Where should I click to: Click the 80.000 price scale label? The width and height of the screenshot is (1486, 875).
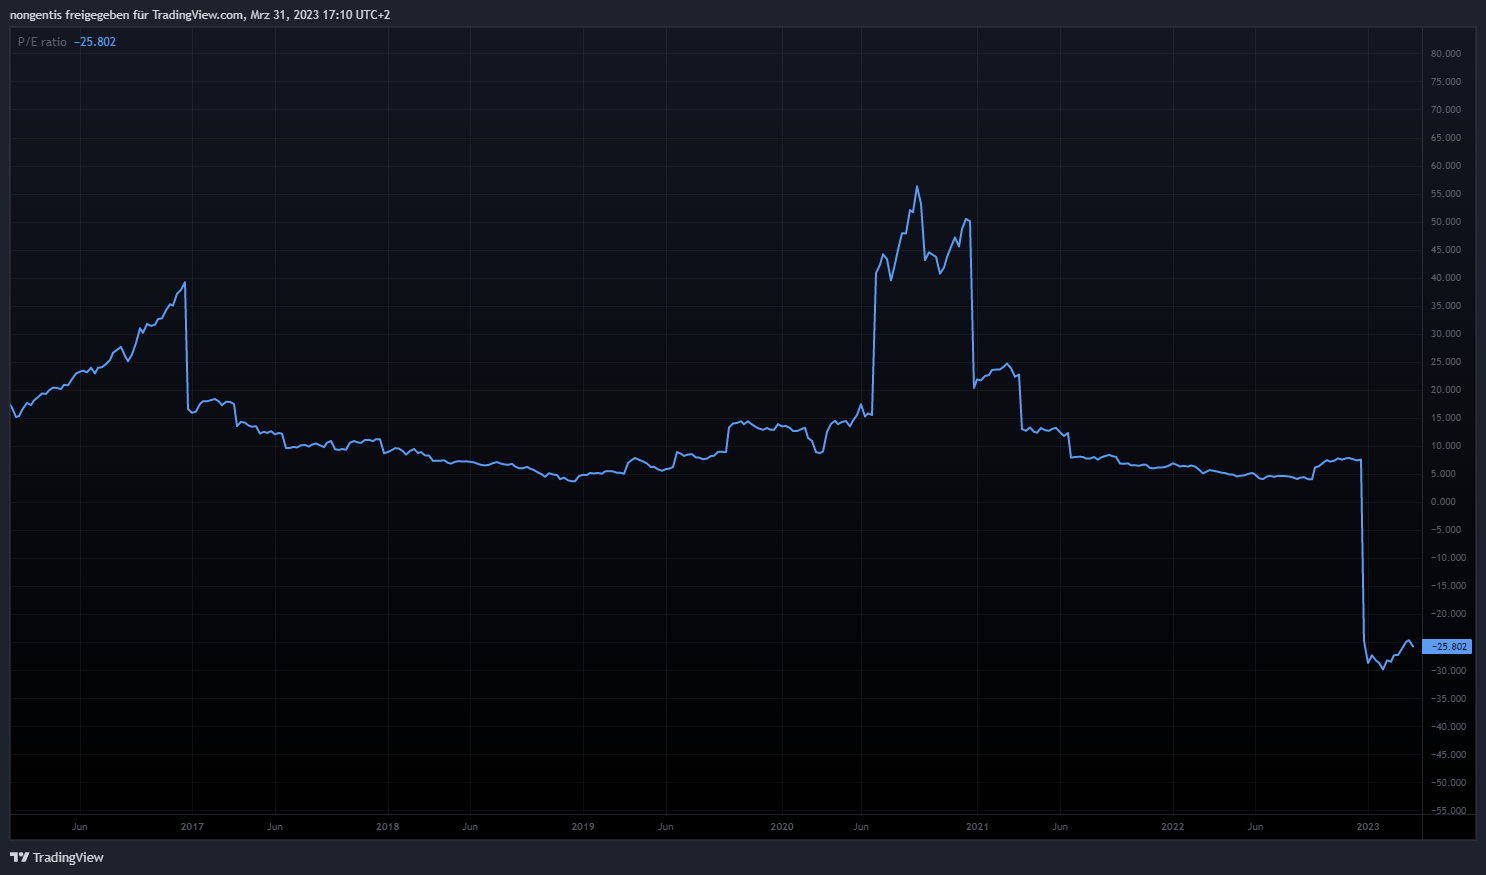[1445, 54]
